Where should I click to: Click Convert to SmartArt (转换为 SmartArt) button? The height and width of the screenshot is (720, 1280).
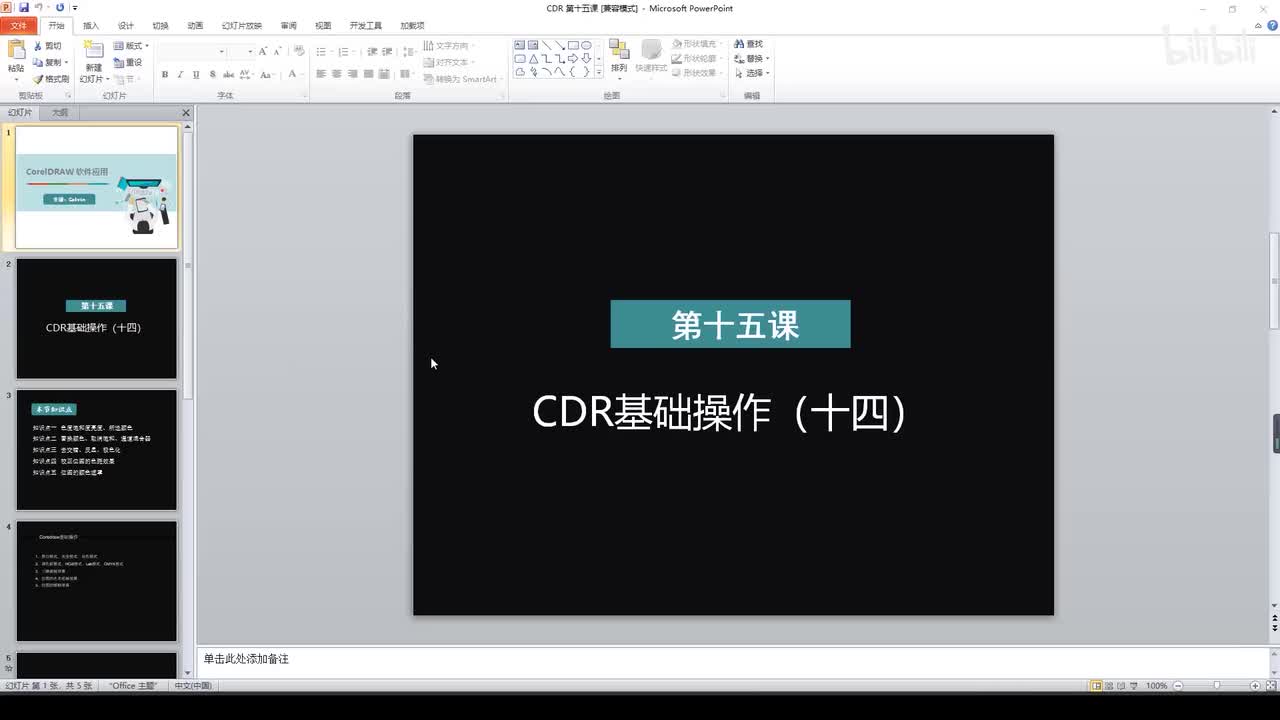(x=461, y=79)
